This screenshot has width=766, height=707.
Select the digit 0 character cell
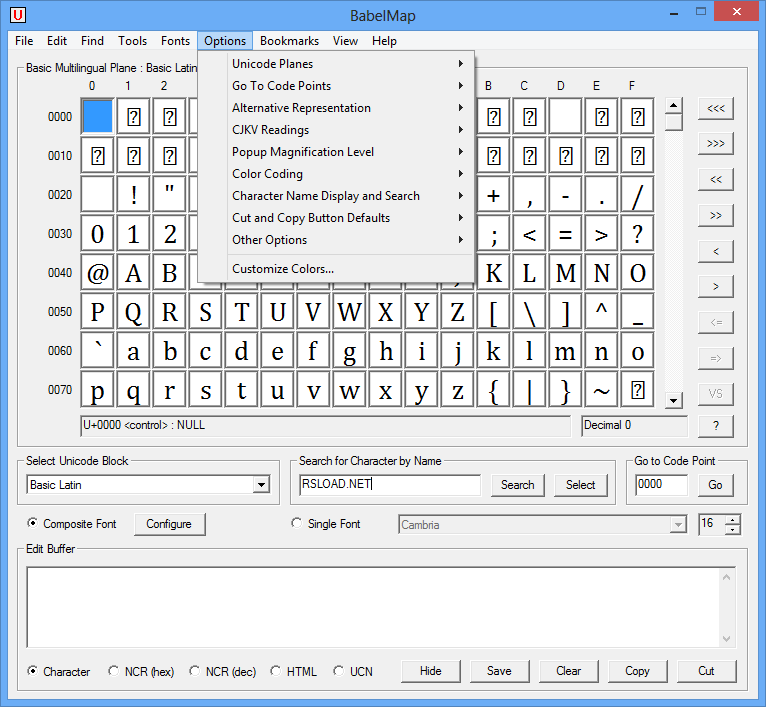[98, 234]
